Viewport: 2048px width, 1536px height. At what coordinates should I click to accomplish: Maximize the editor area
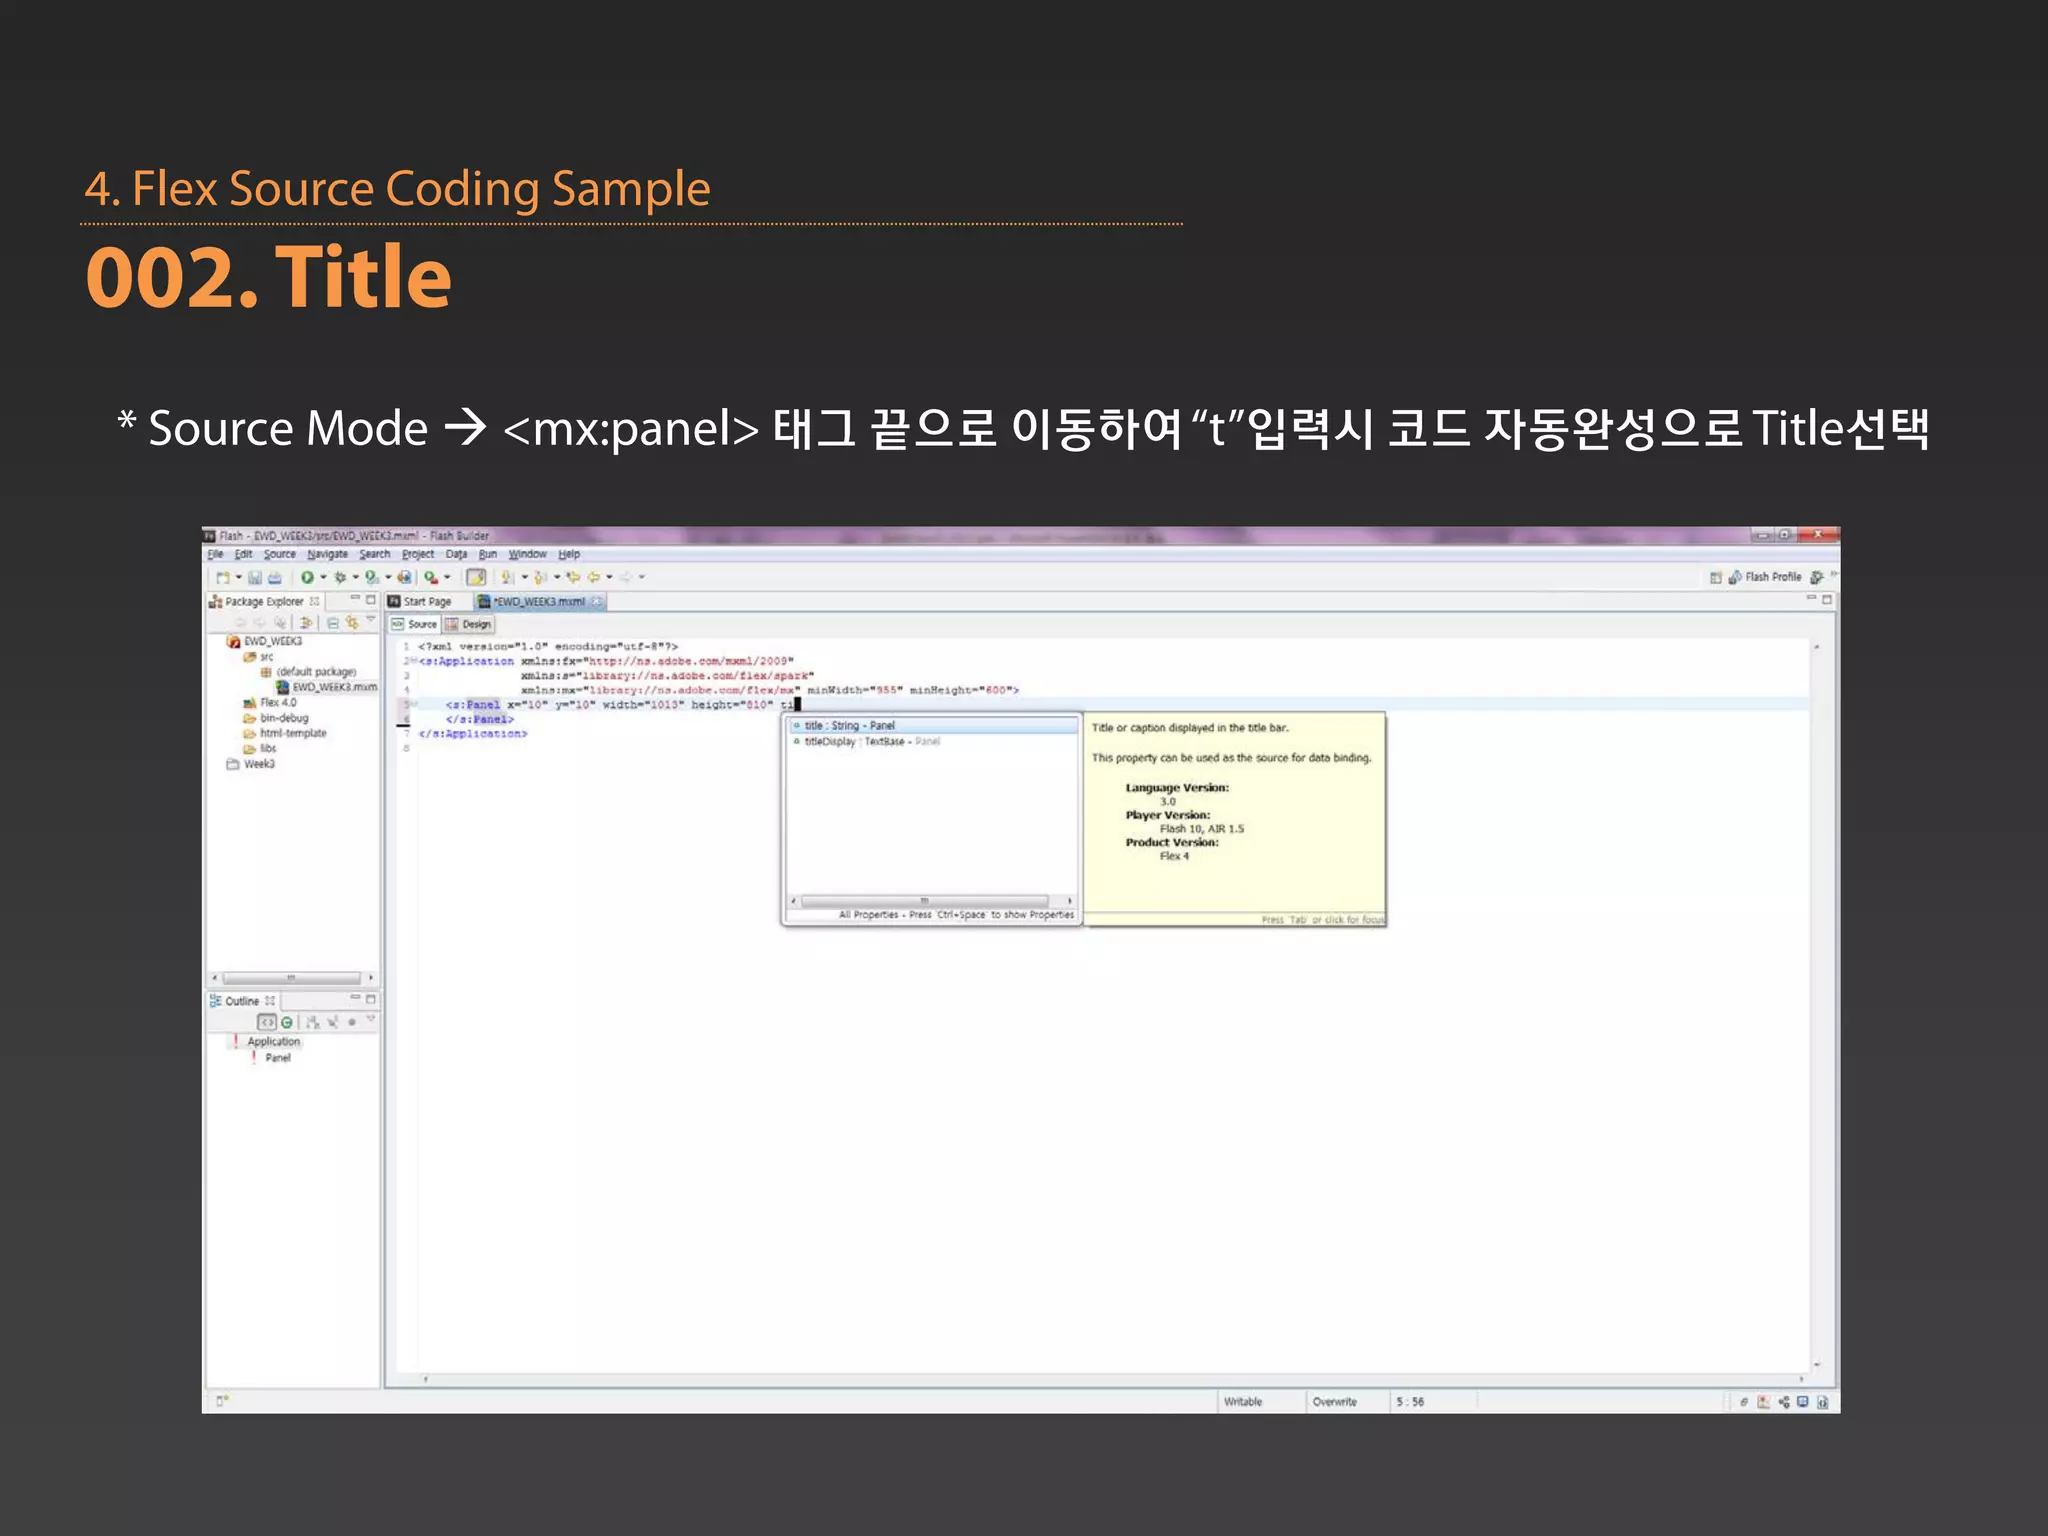point(1827,599)
